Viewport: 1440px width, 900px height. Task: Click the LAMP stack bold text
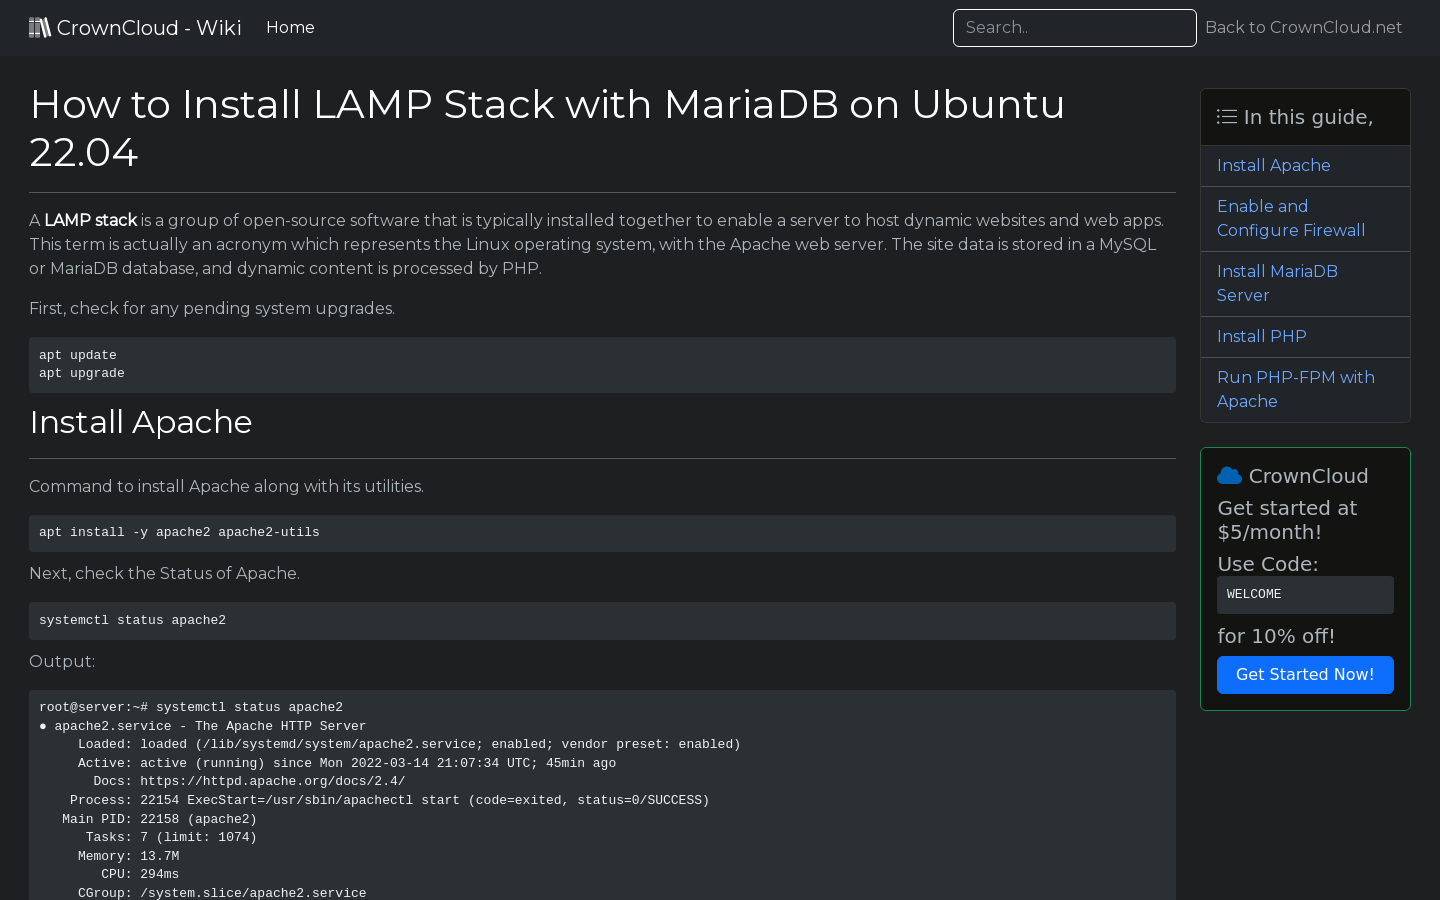click(x=90, y=220)
